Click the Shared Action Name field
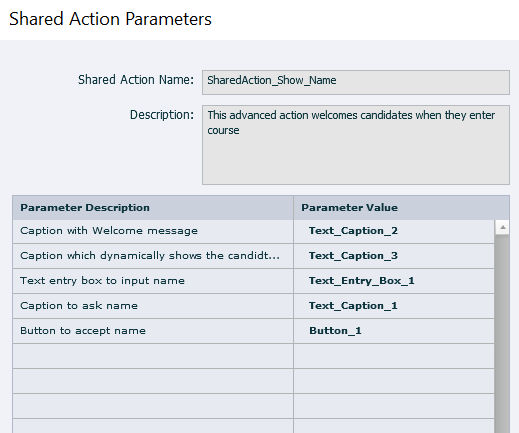The width and height of the screenshot is (519, 433). pyautogui.click(x=356, y=82)
